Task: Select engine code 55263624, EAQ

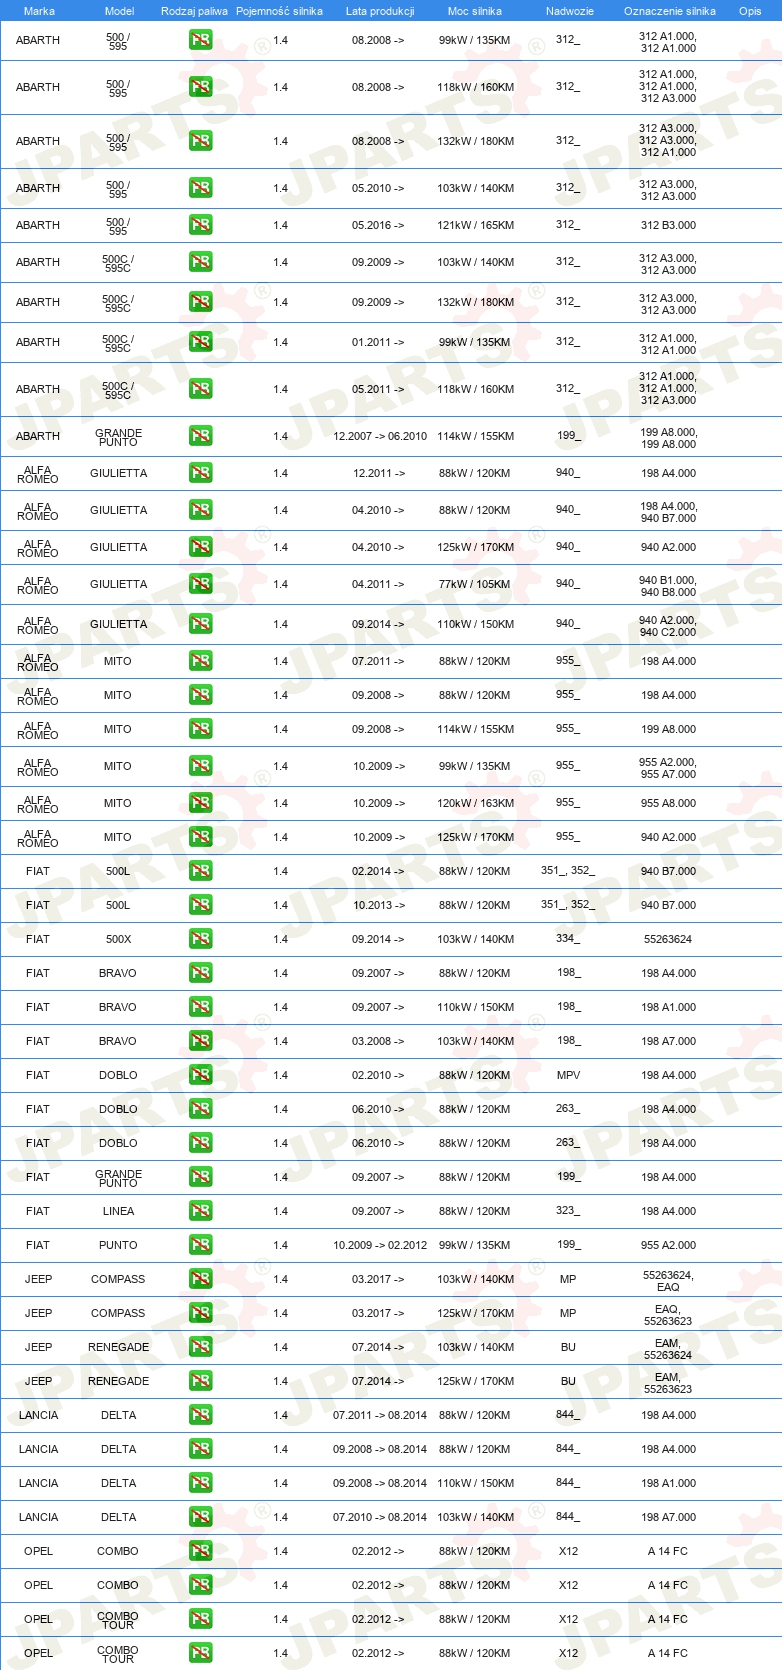Action: pos(668,1280)
